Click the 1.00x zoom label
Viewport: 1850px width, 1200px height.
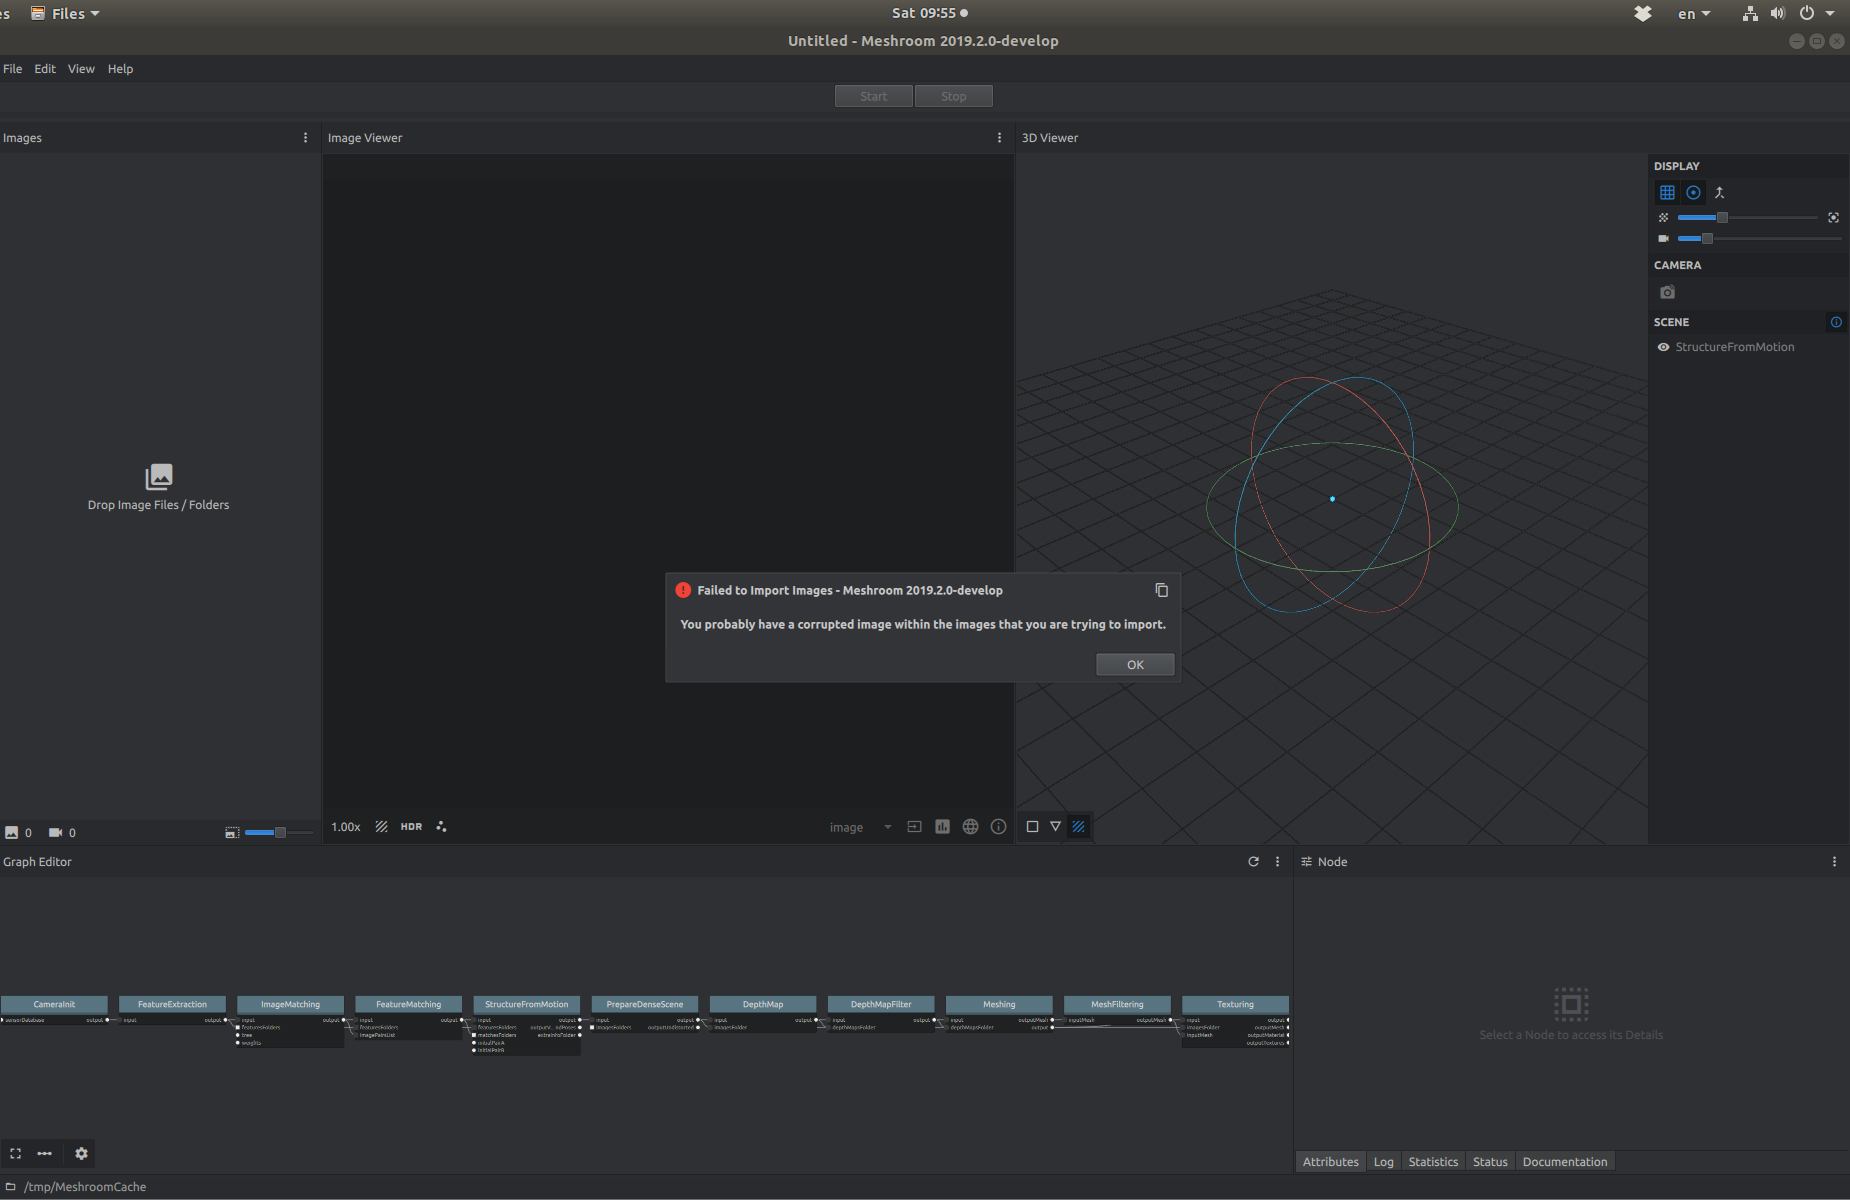point(346,827)
